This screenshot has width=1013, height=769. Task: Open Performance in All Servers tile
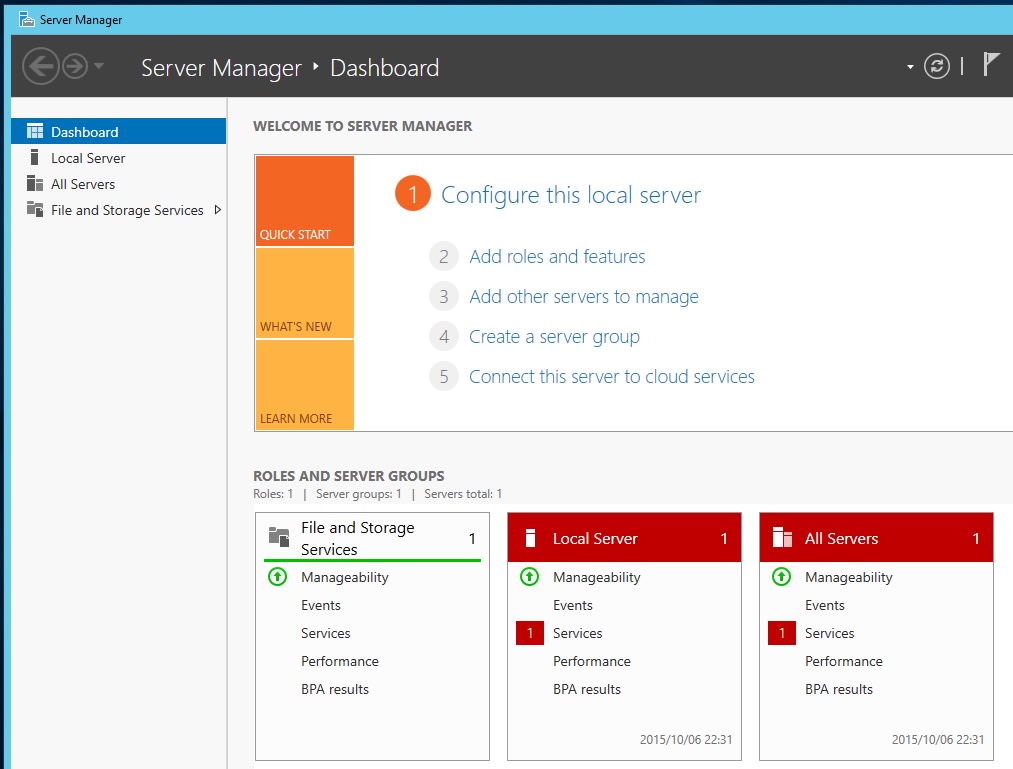[x=844, y=661]
